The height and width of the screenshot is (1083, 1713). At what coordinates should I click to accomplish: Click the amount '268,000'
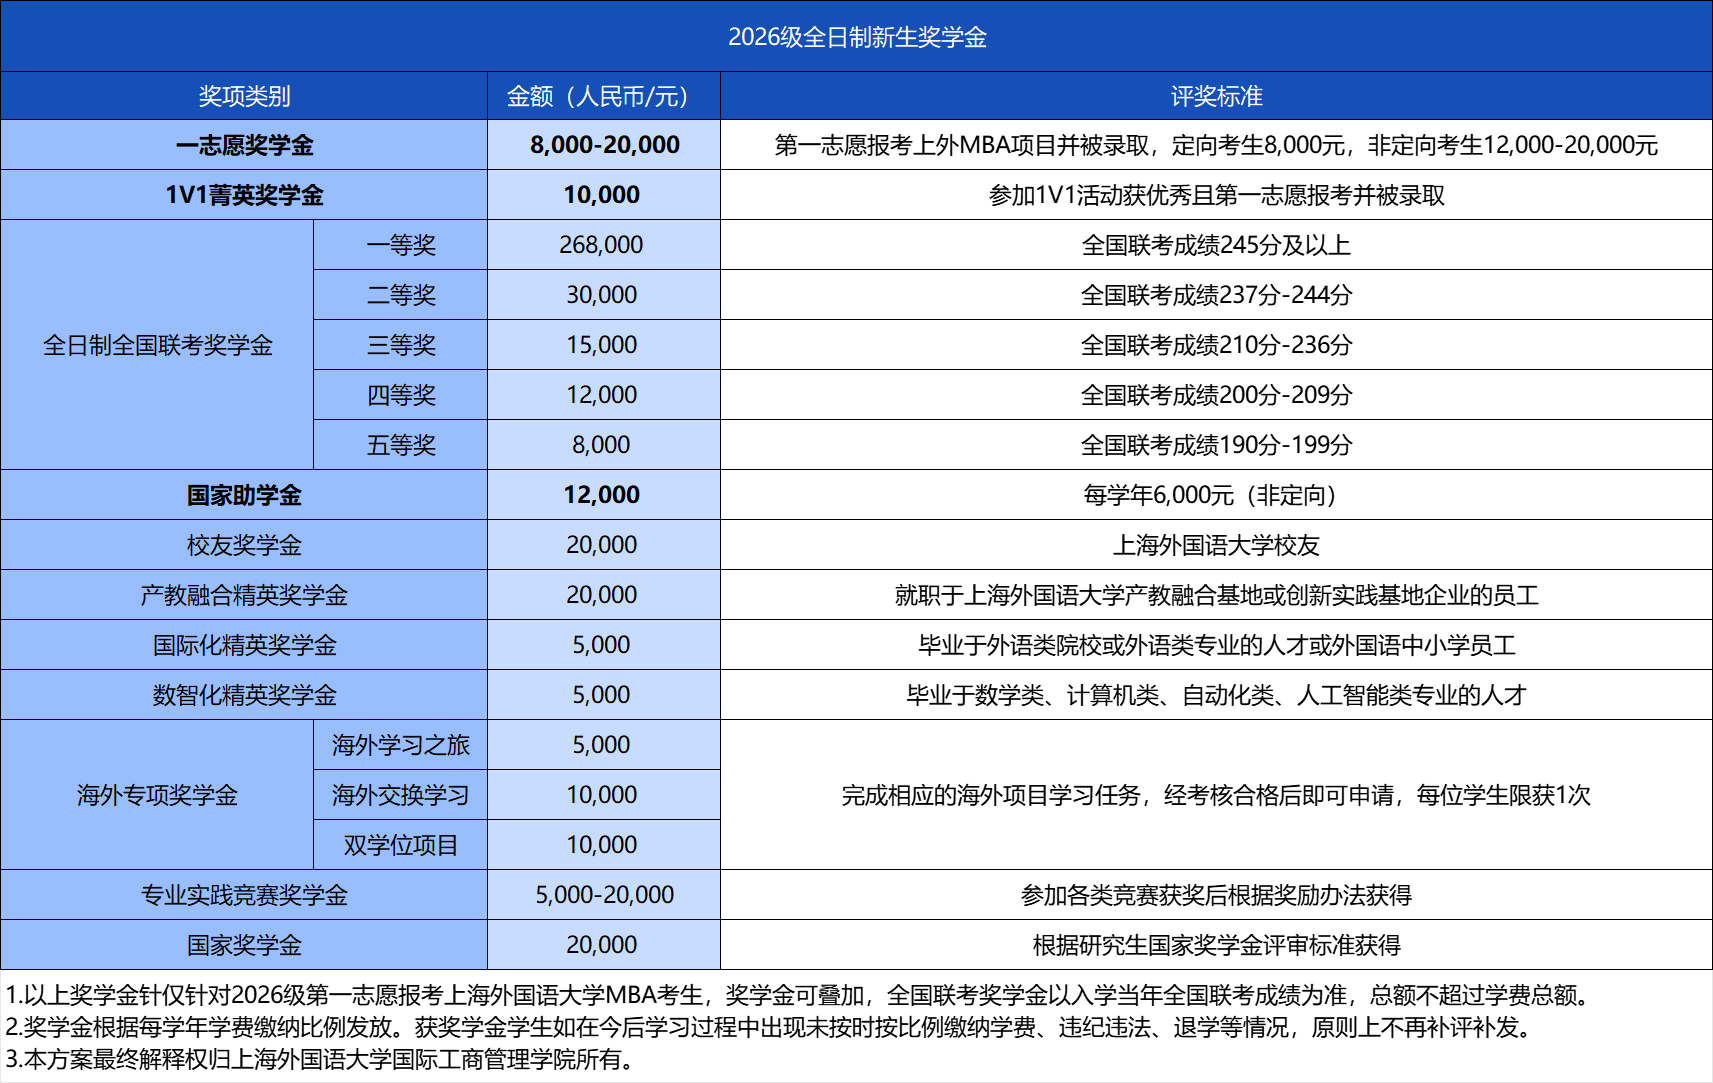601,245
